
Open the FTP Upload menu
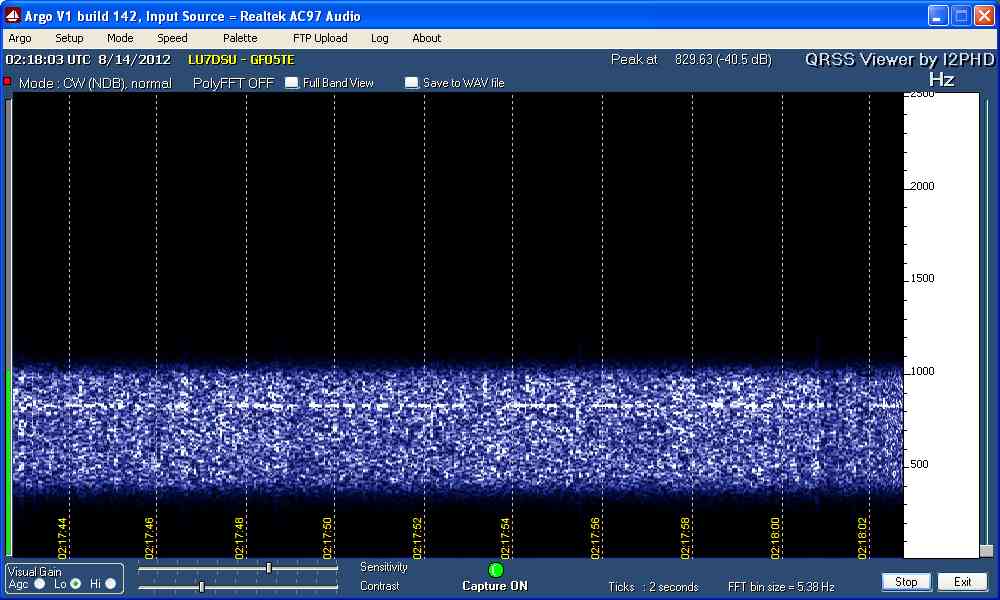pos(320,38)
